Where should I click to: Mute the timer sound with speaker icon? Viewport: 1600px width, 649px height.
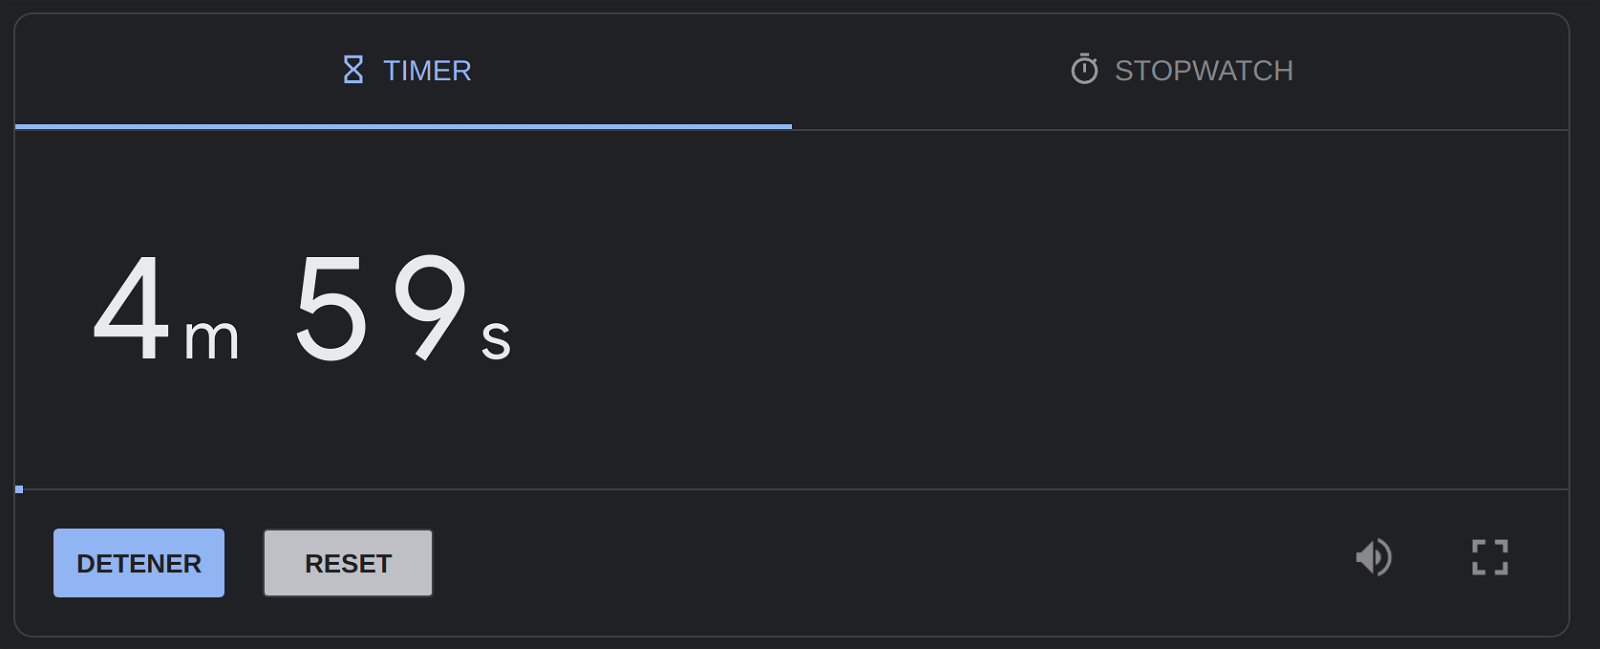pyautogui.click(x=1374, y=557)
